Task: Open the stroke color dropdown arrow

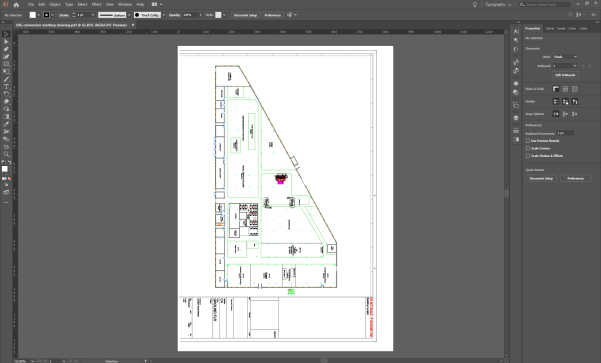Action: 53,15
